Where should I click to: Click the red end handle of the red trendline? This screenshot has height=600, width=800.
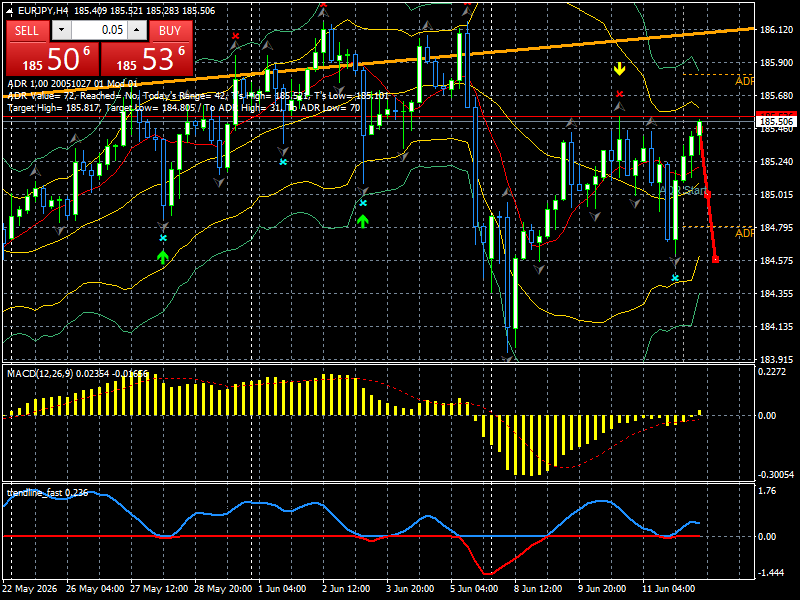click(715, 260)
